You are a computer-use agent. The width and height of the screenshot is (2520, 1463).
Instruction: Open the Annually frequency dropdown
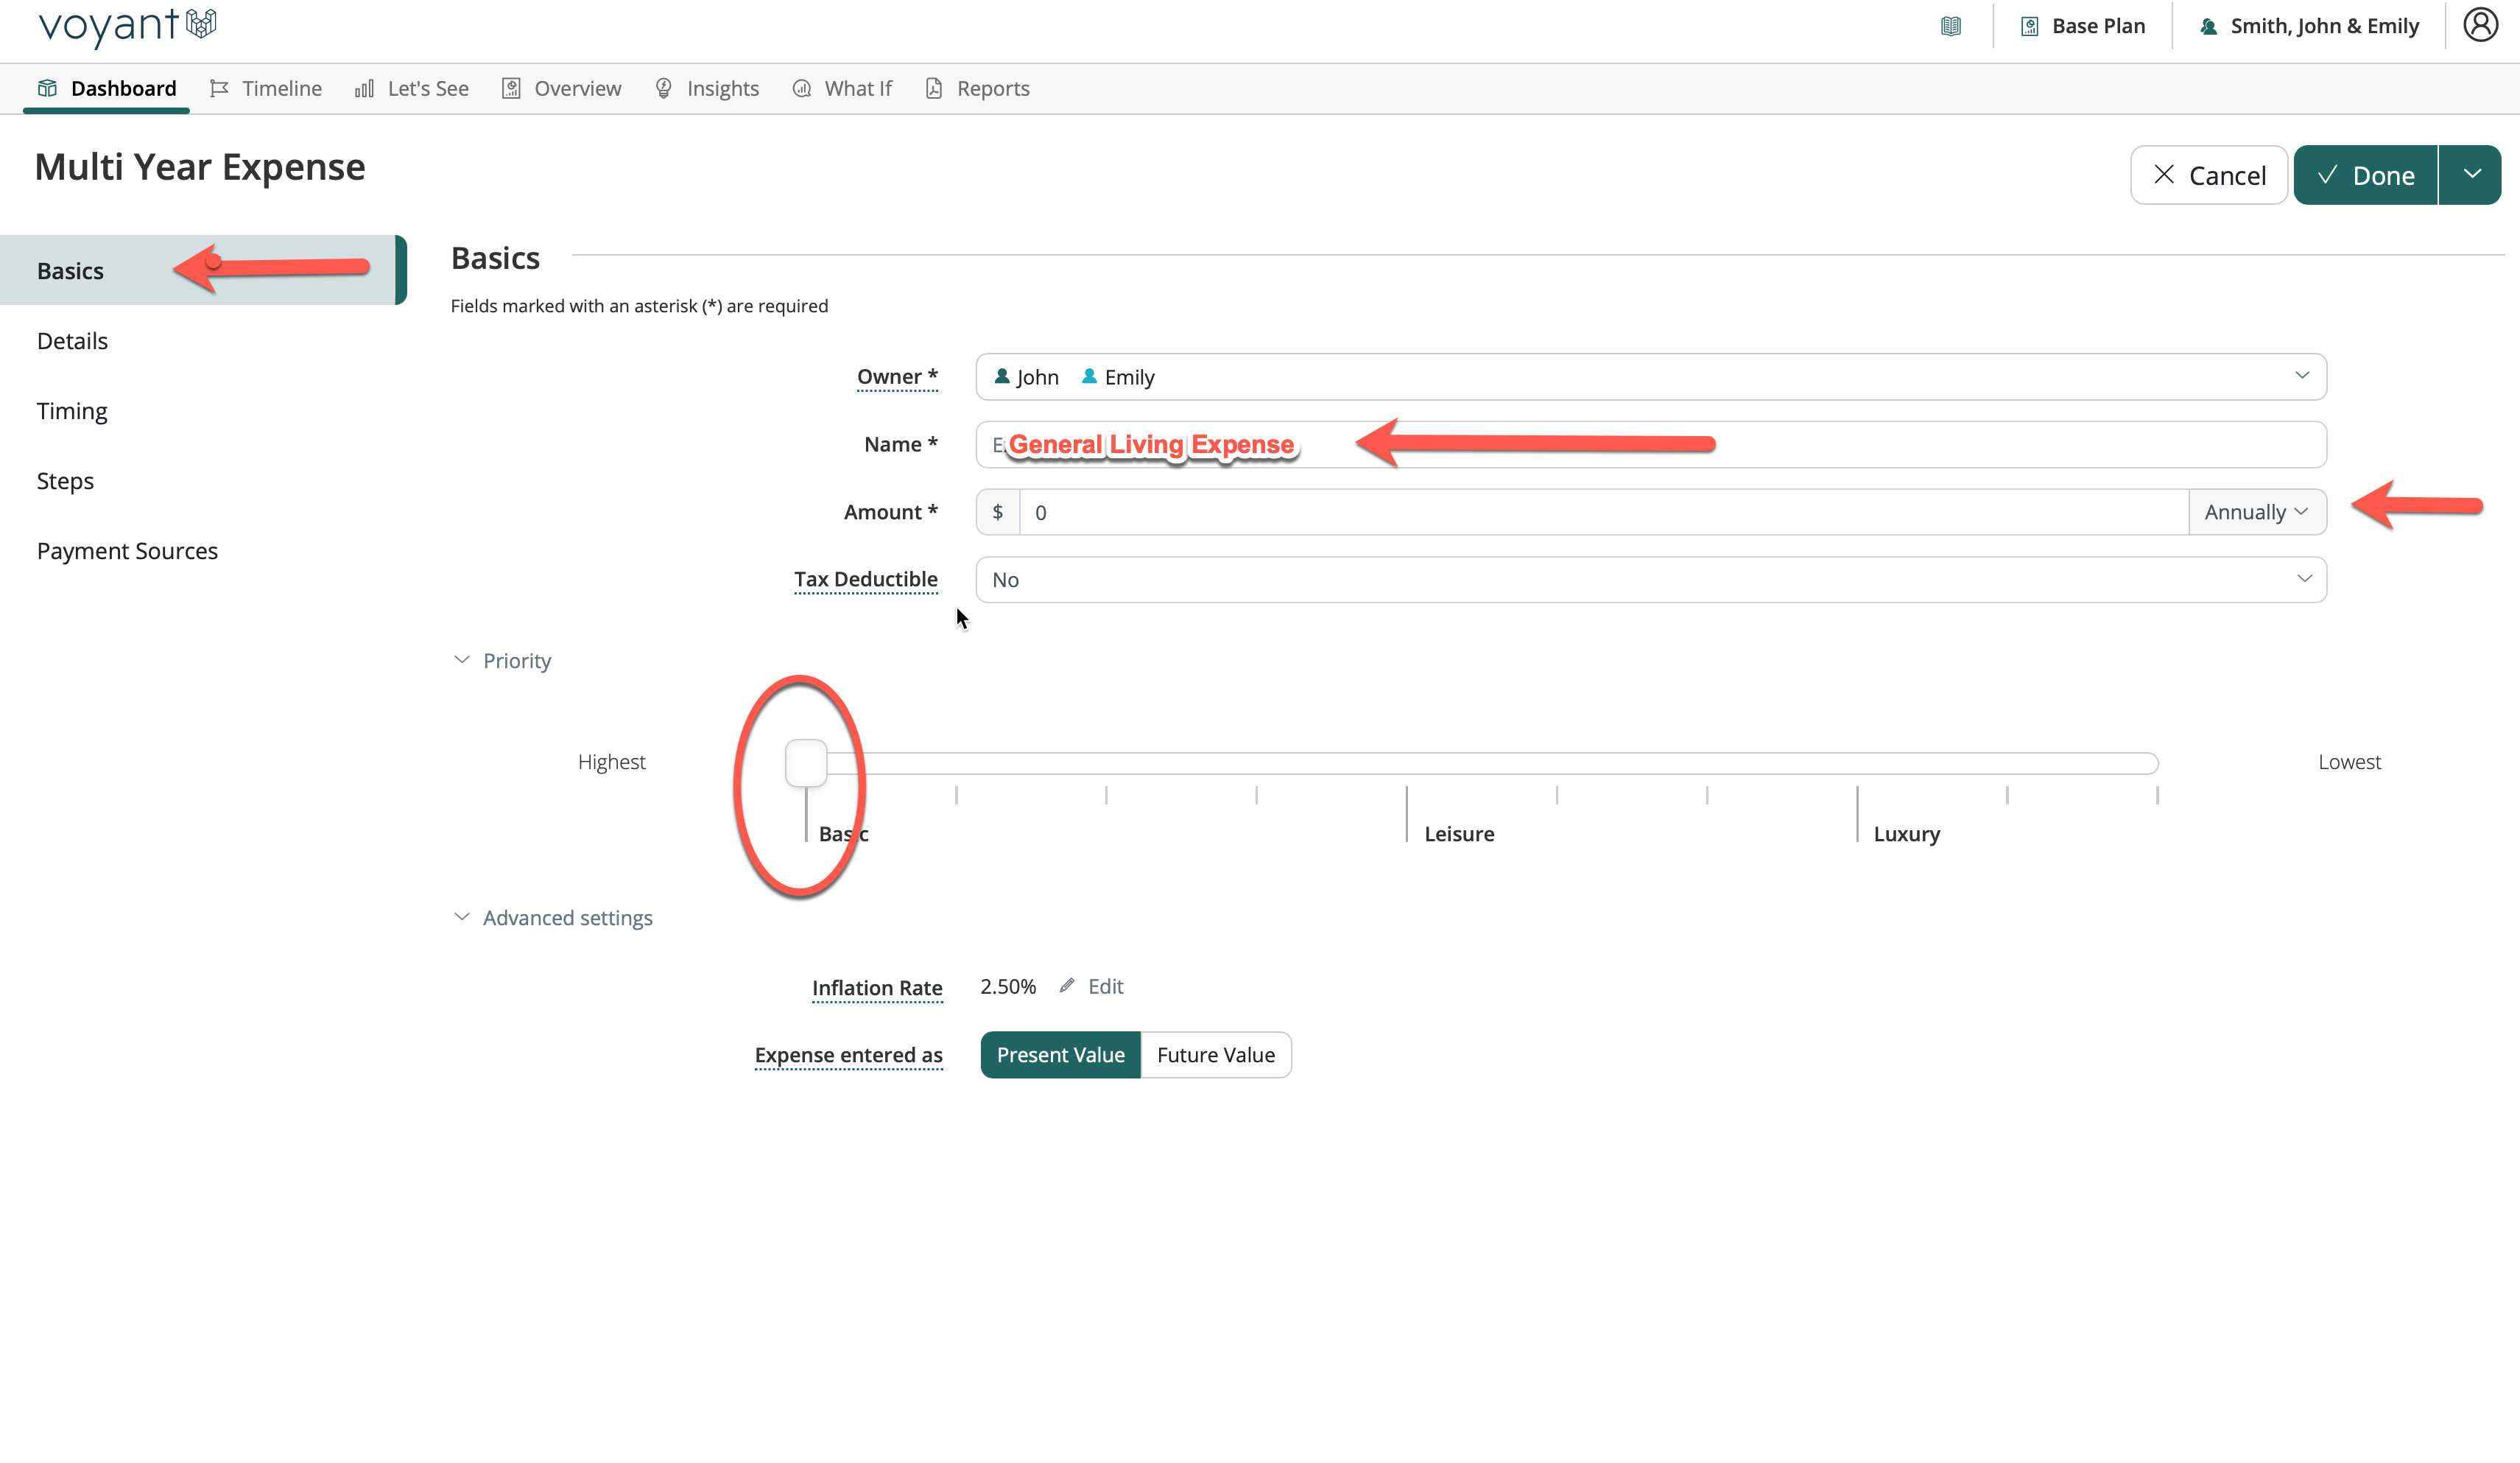tap(2256, 512)
